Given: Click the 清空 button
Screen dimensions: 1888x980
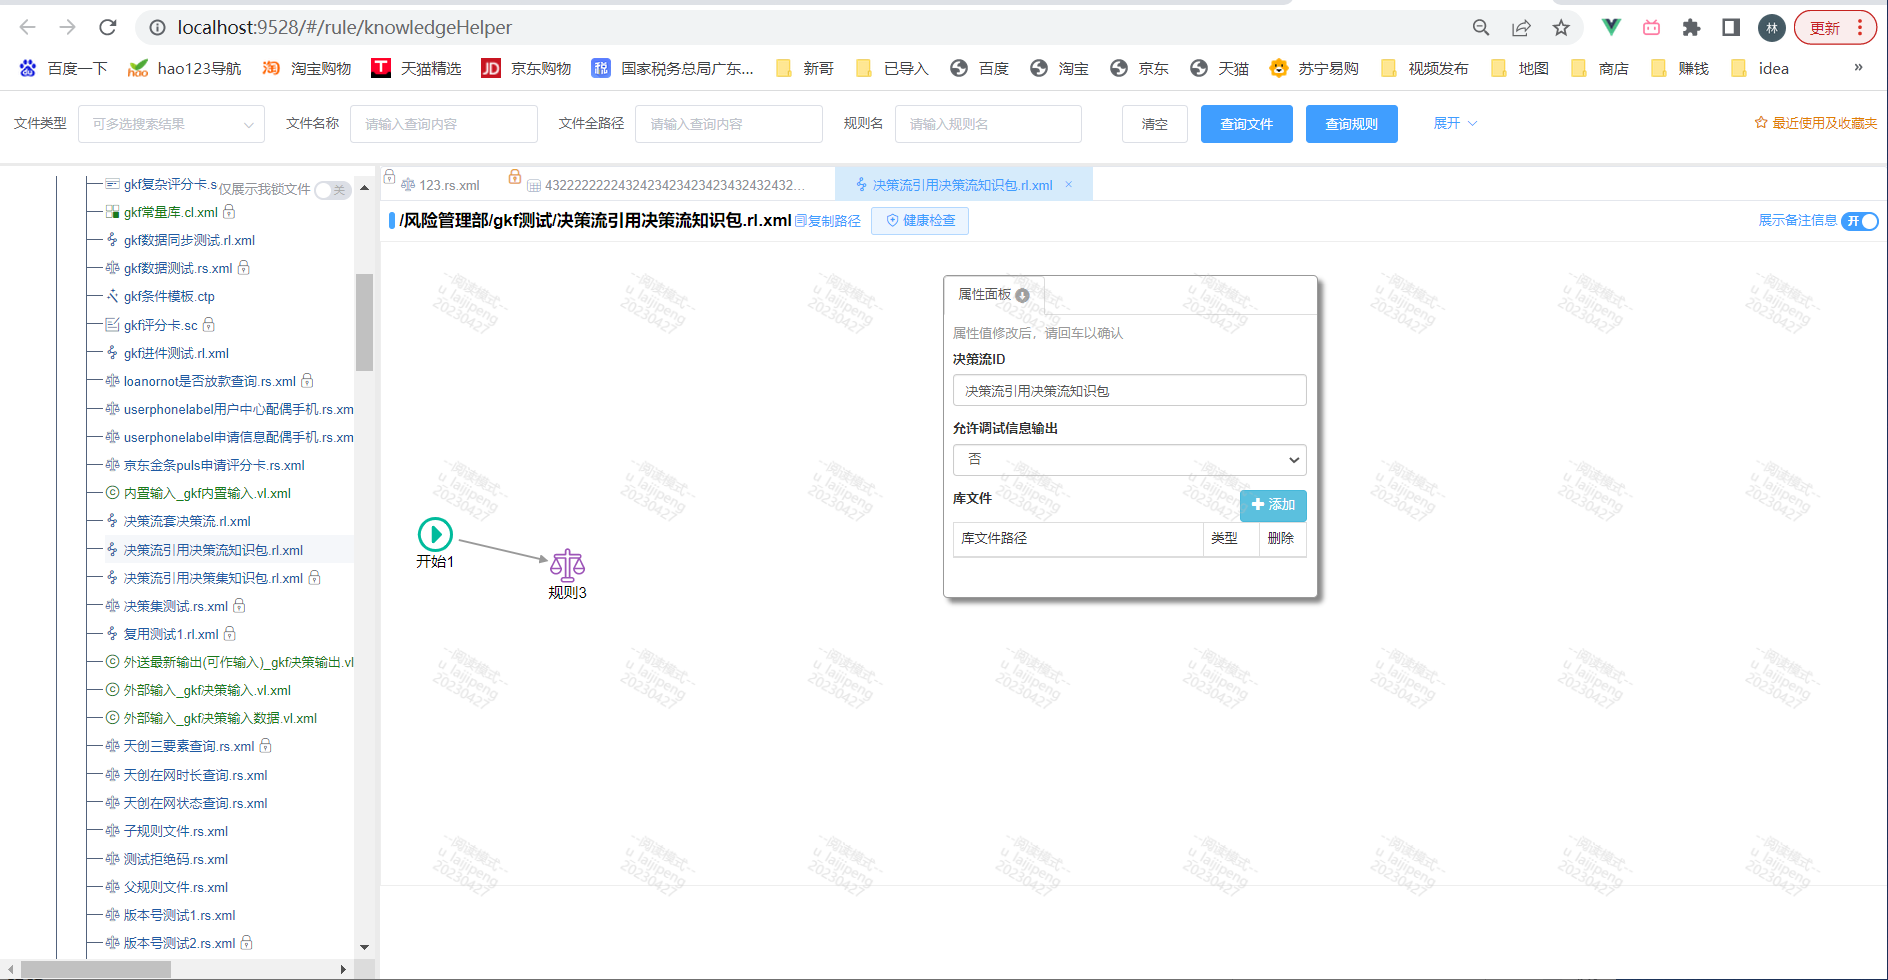Looking at the screenshot, I should coord(1155,124).
